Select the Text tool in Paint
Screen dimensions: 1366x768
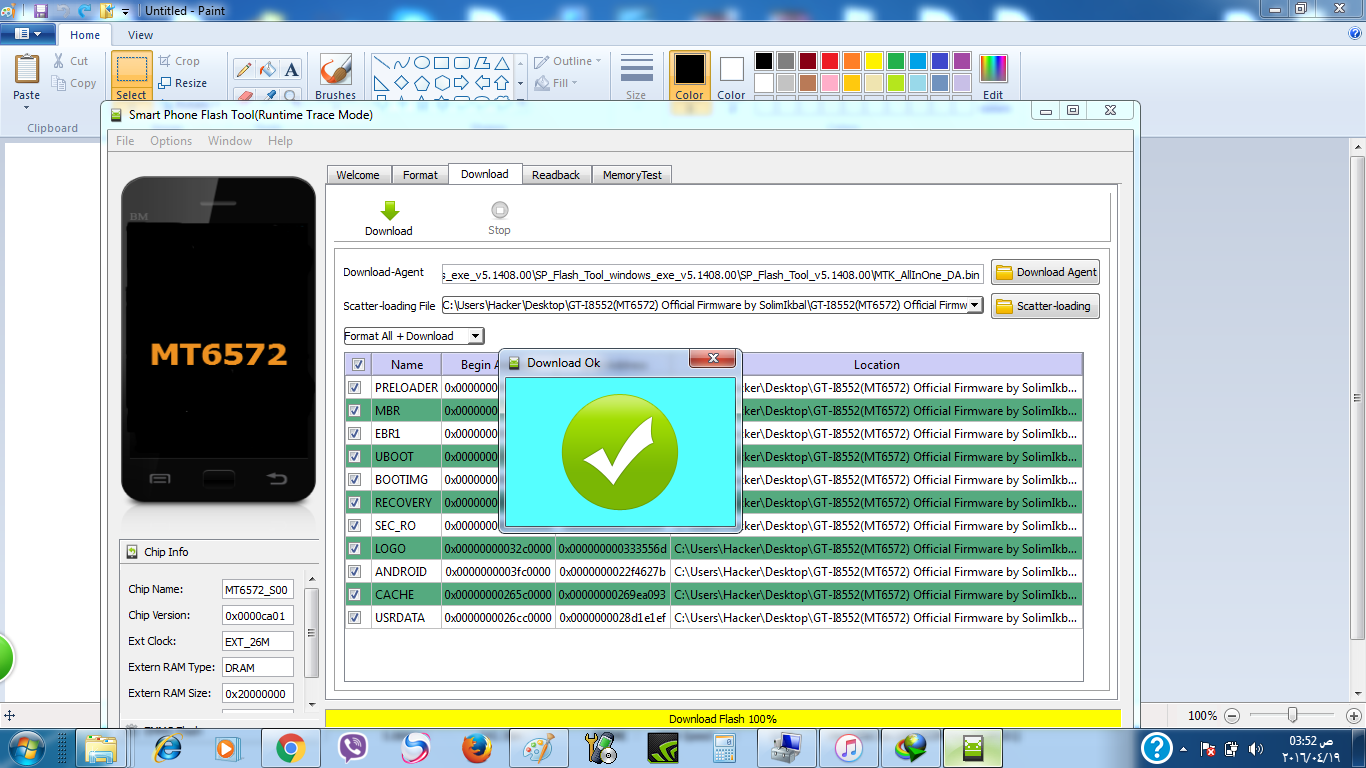[291, 69]
